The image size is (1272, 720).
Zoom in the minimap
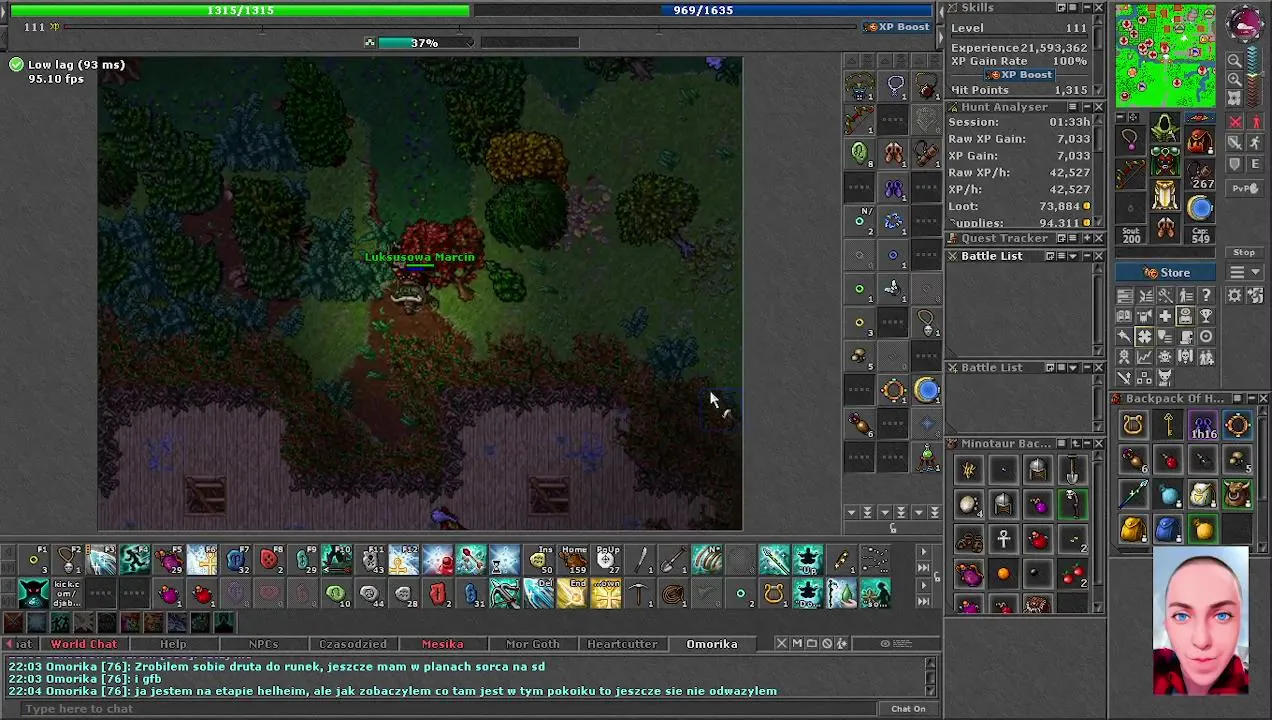pyautogui.click(x=1234, y=79)
